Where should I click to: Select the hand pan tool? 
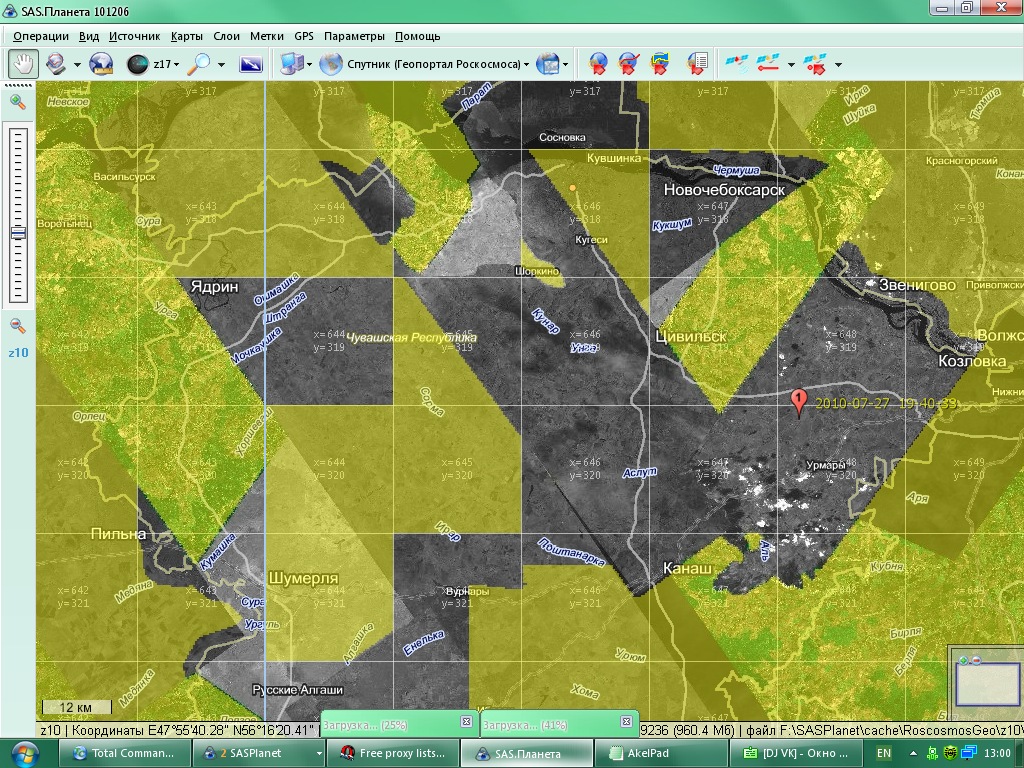(x=23, y=64)
